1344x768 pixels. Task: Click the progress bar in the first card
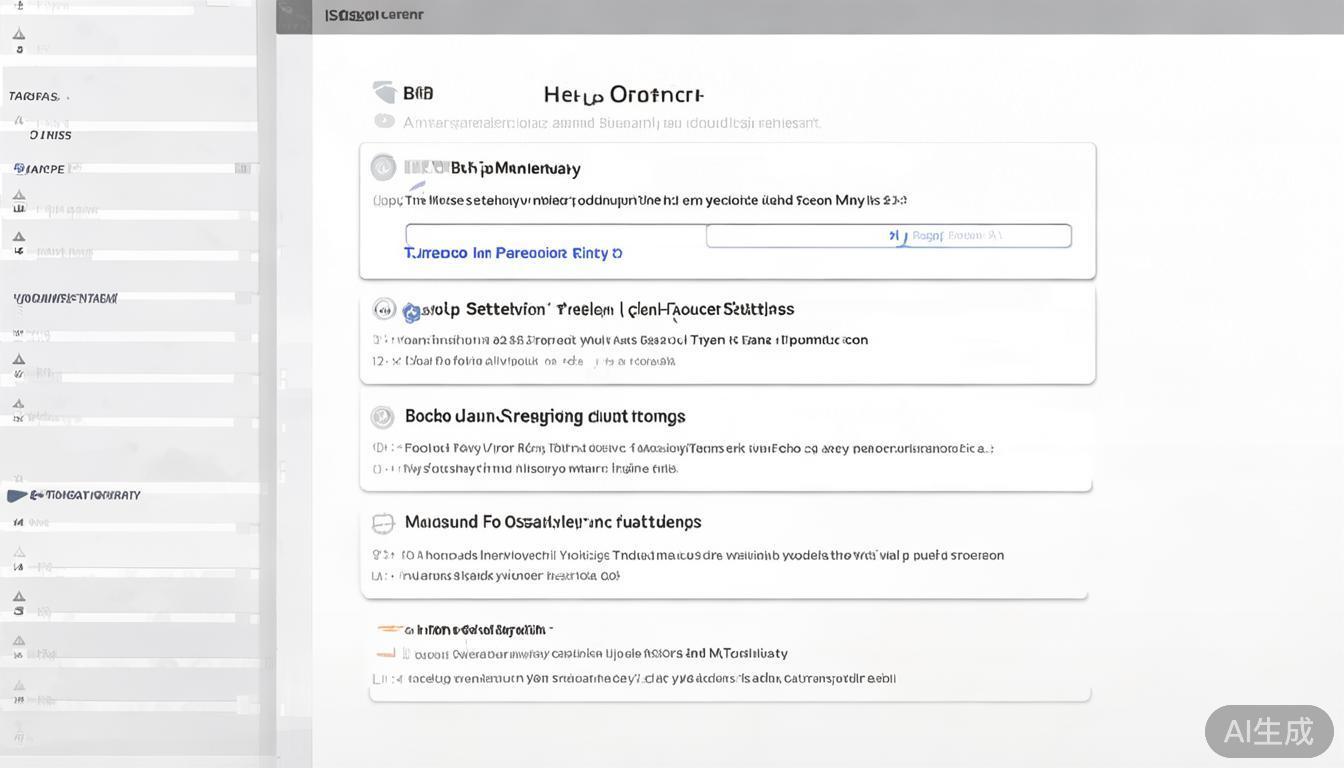tap(555, 234)
